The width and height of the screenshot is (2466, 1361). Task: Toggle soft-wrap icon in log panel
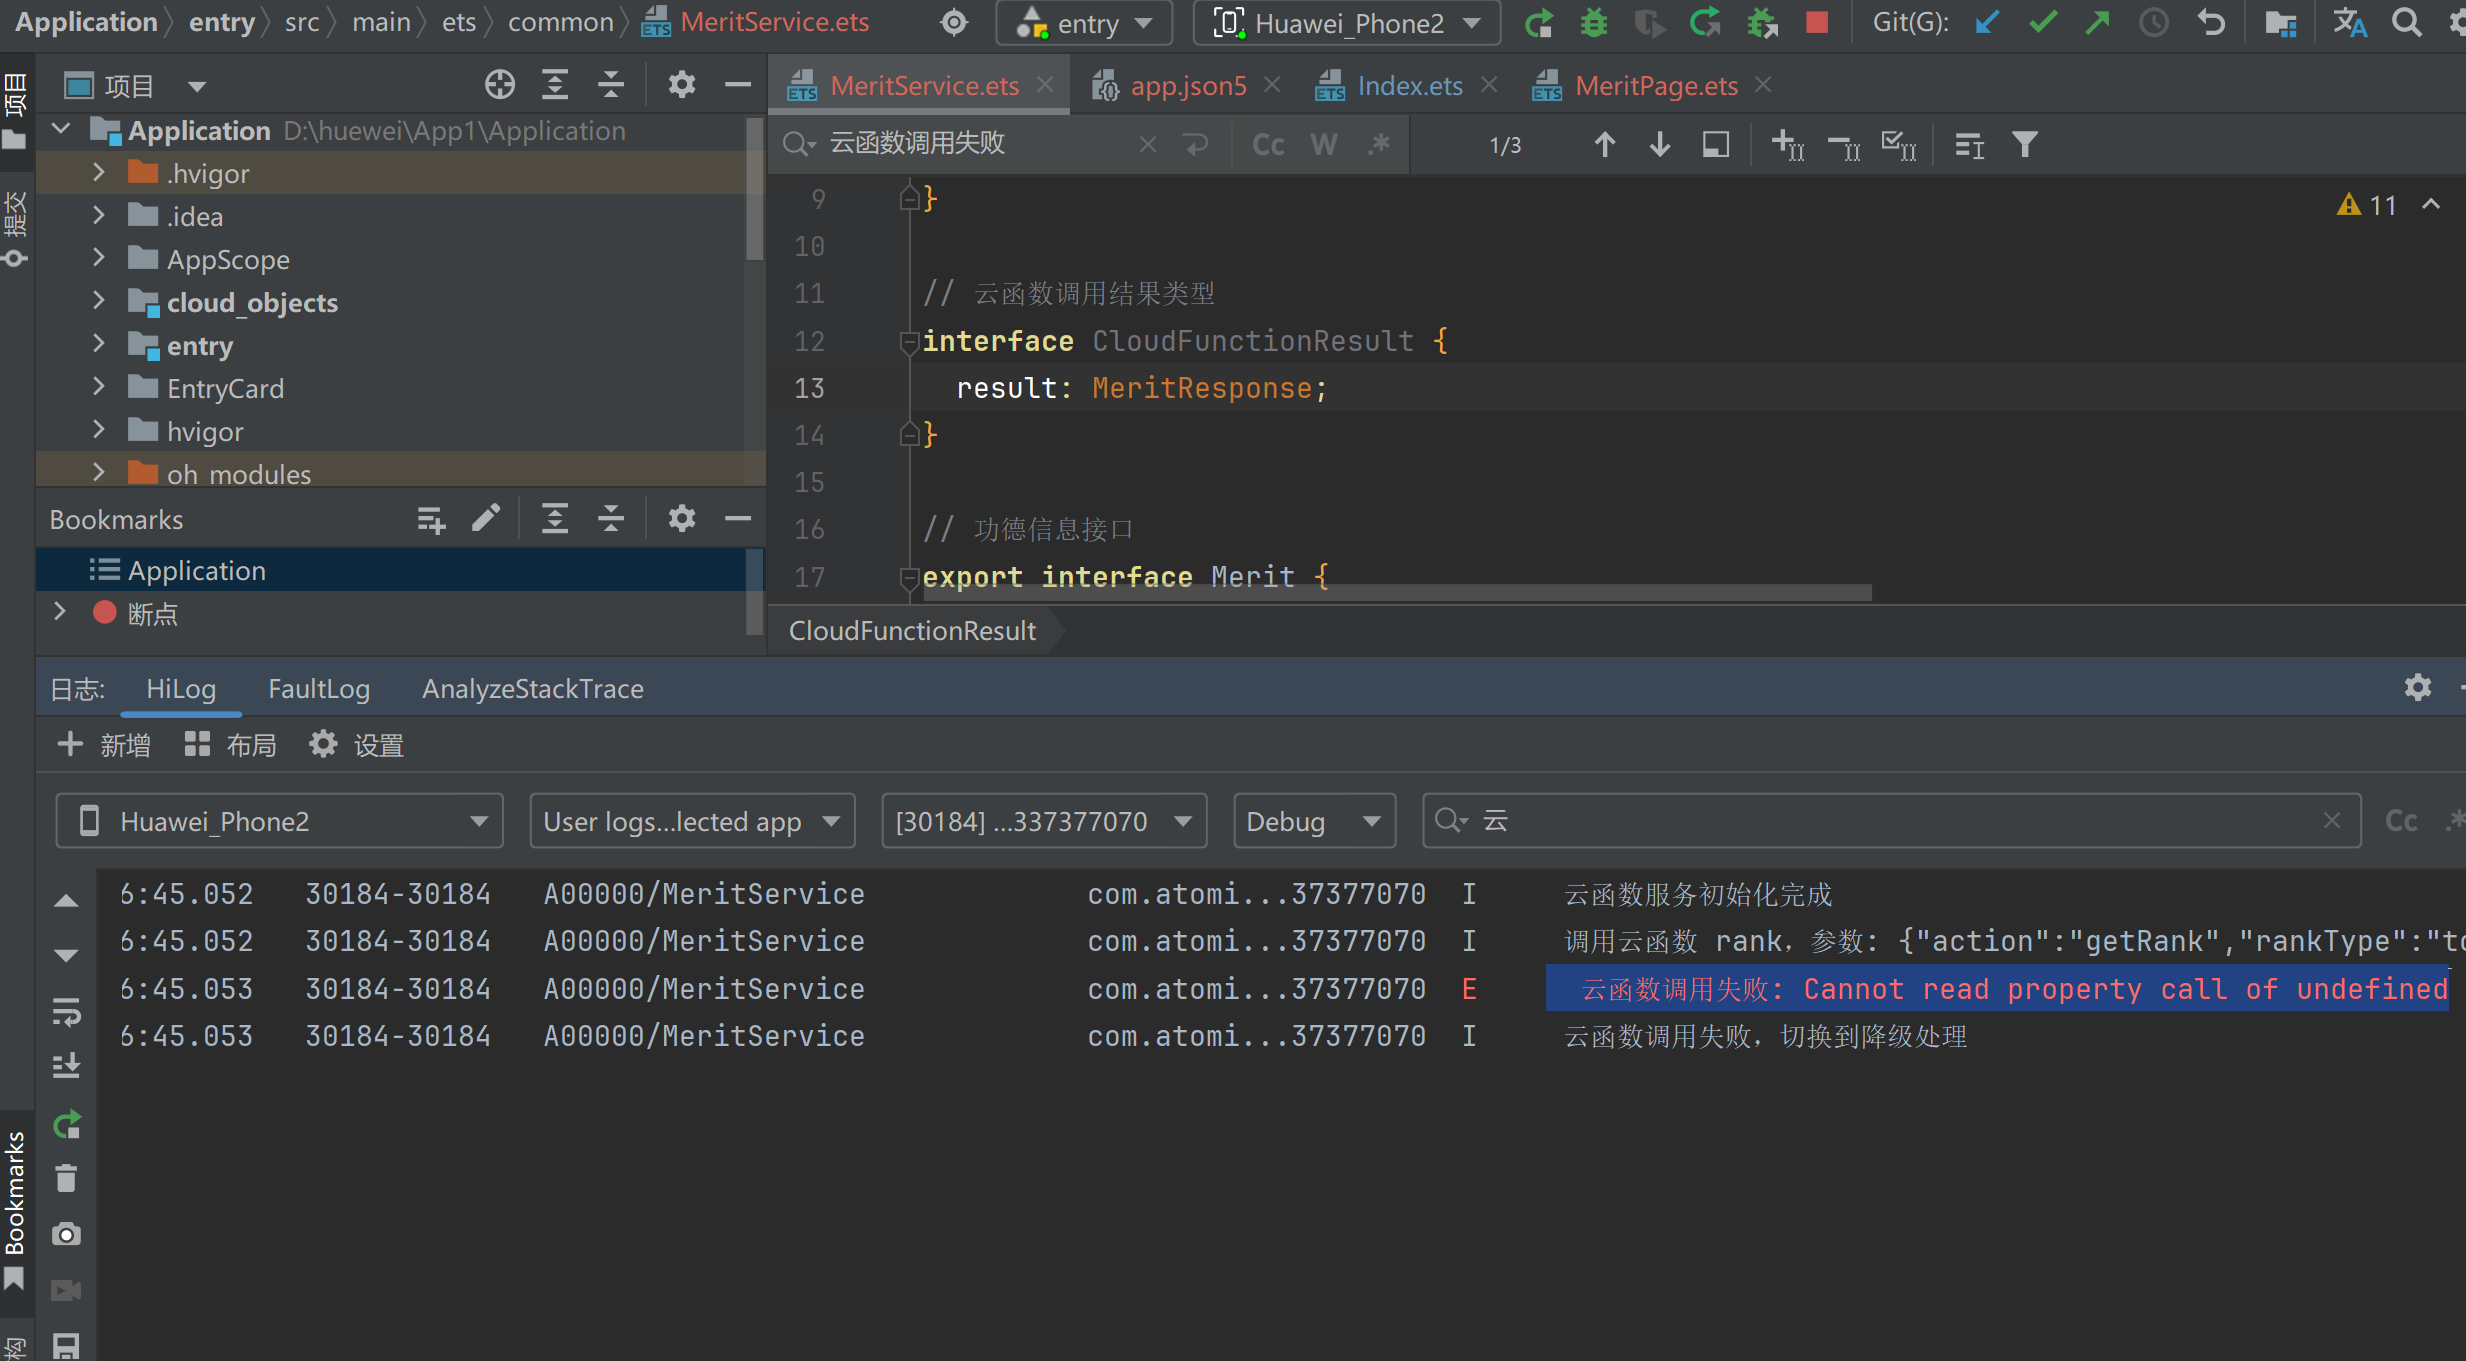click(x=66, y=1011)
